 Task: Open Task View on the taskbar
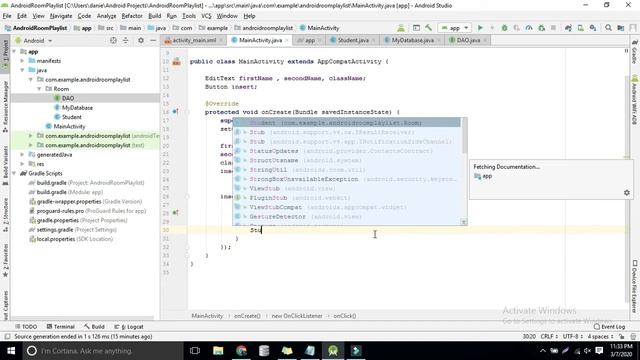(195, 351)
